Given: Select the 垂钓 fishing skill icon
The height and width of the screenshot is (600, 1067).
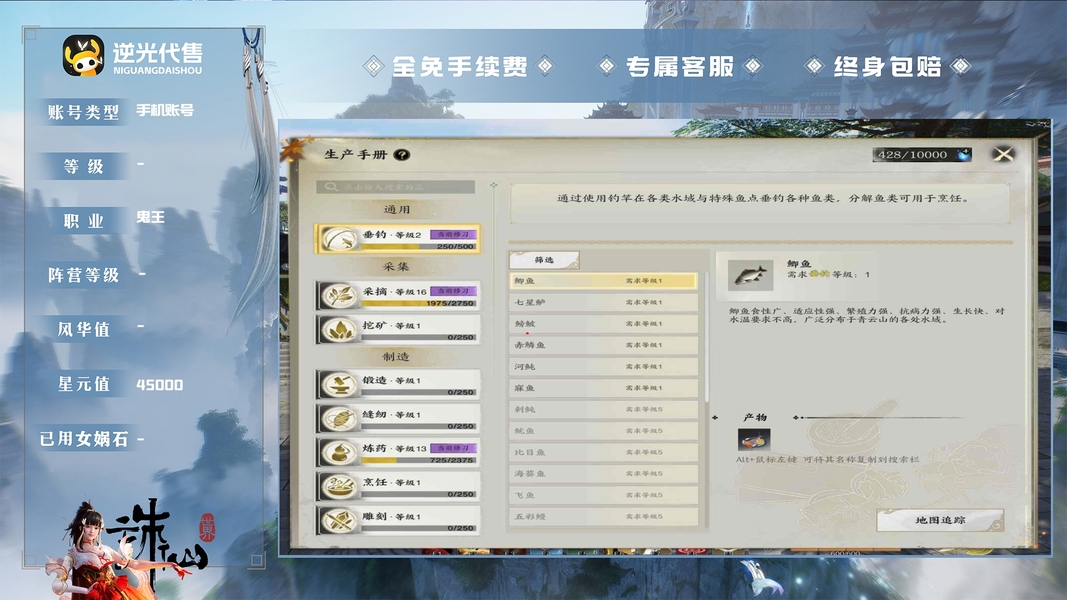Looking at the screenshot, I should tap(338, 239).
